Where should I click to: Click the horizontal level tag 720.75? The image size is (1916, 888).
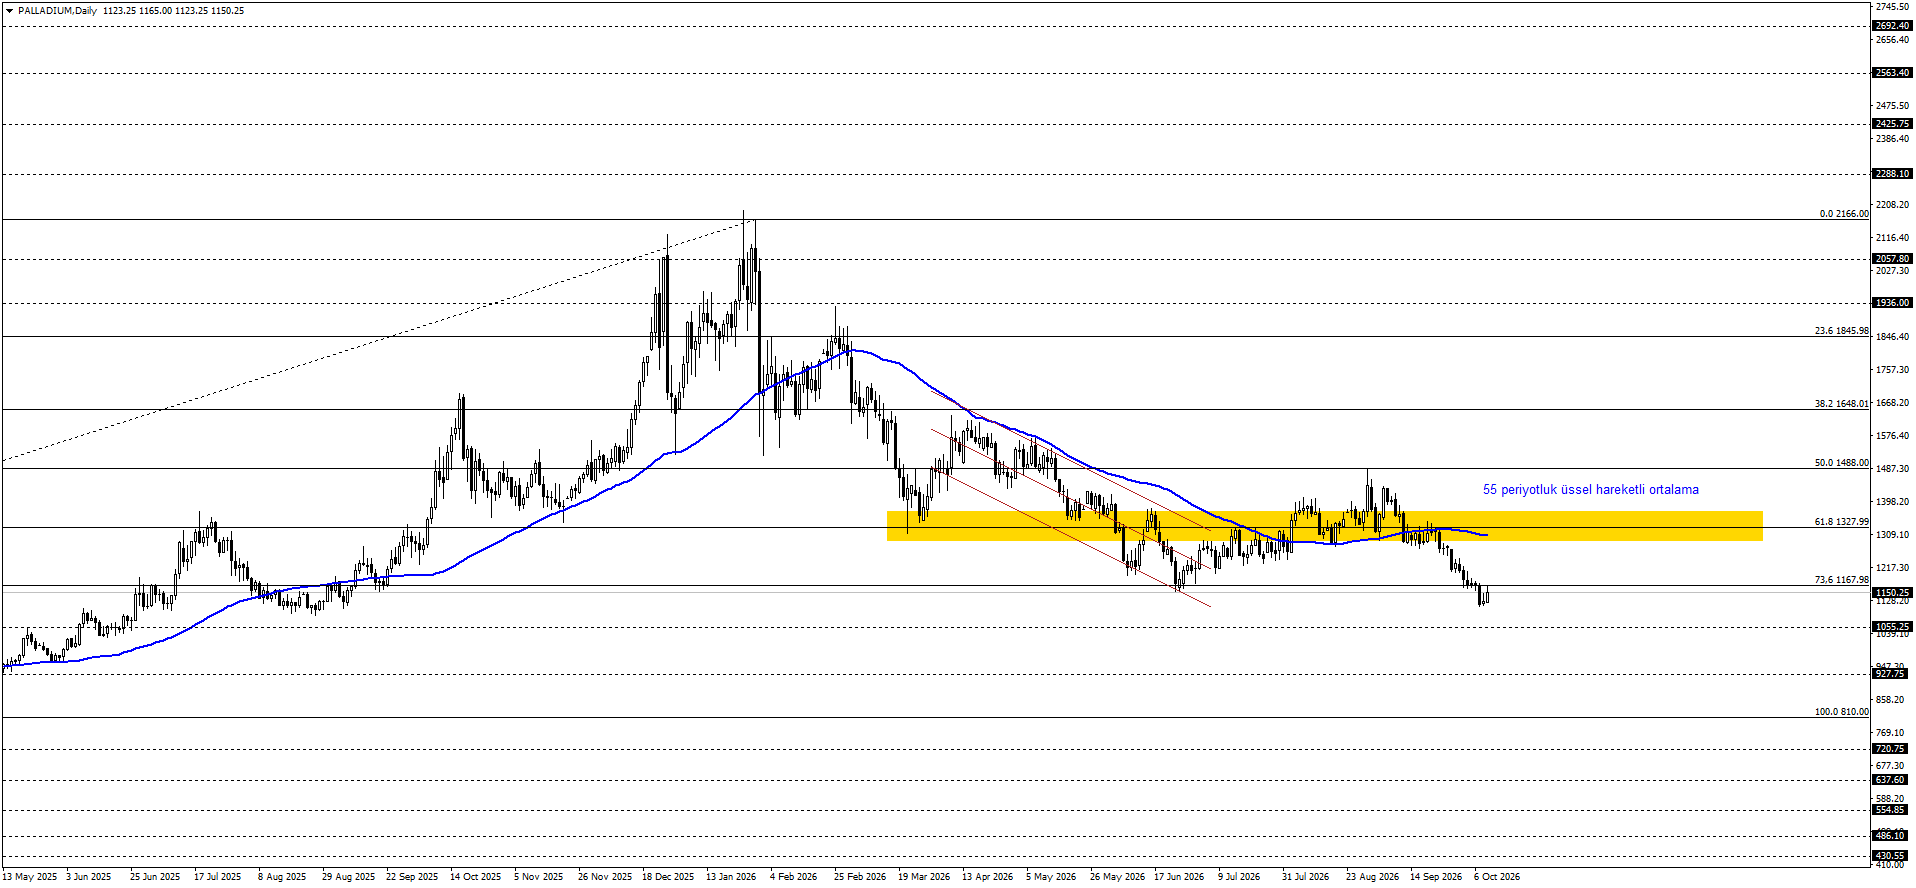(x=1892, y=749)
